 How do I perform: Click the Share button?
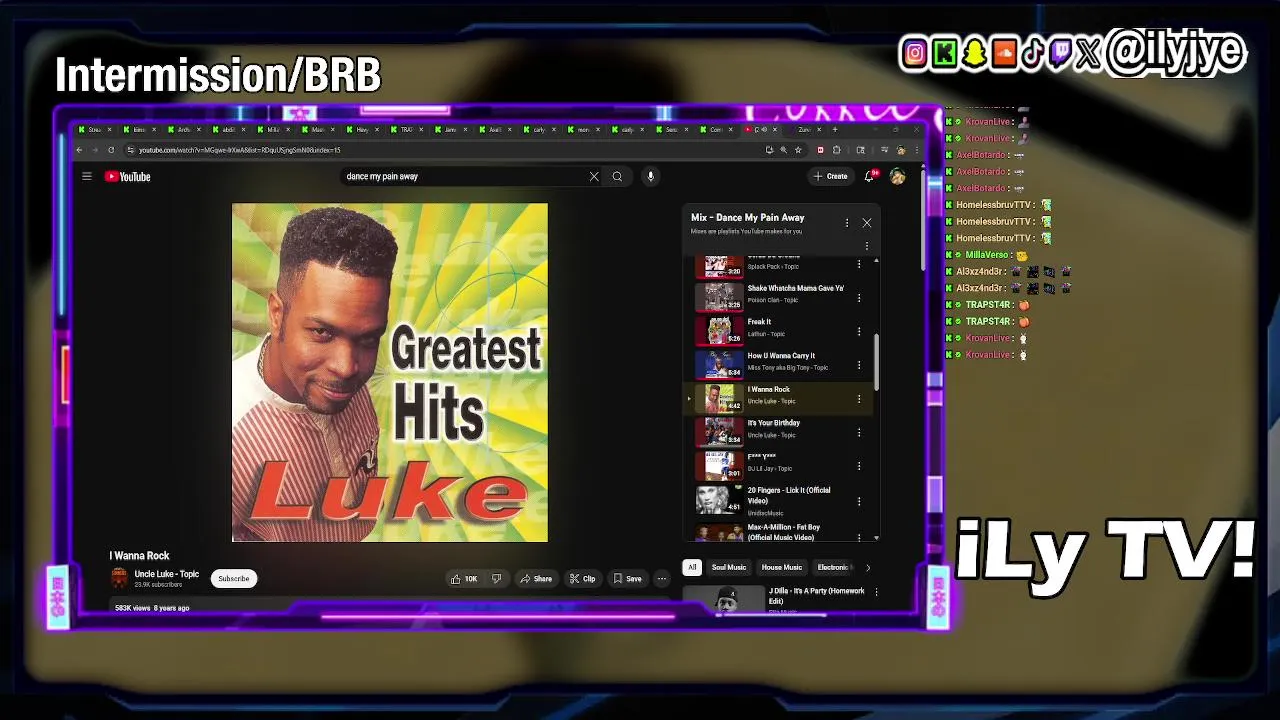coord(536,578)
